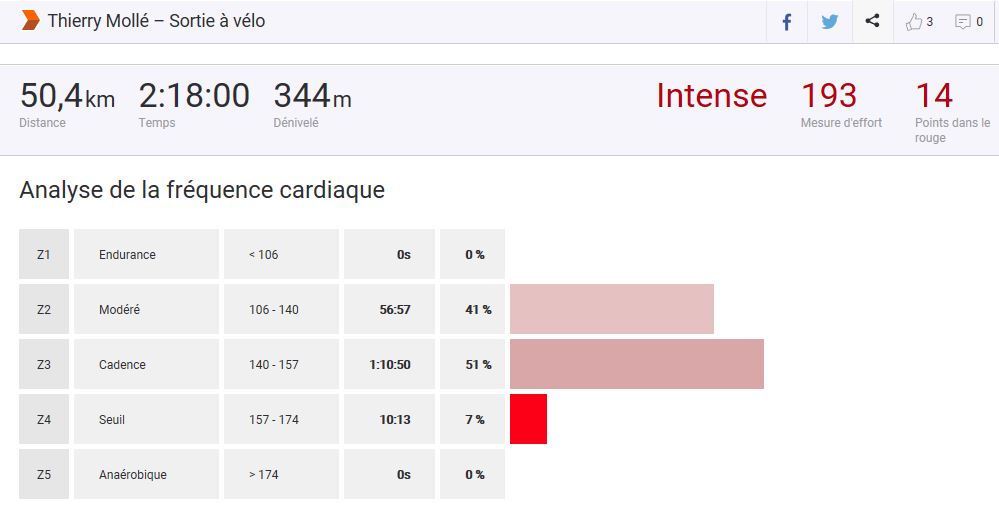Click the Intense effort label
The image size is (999, 514).
click(x=711, y=96)
